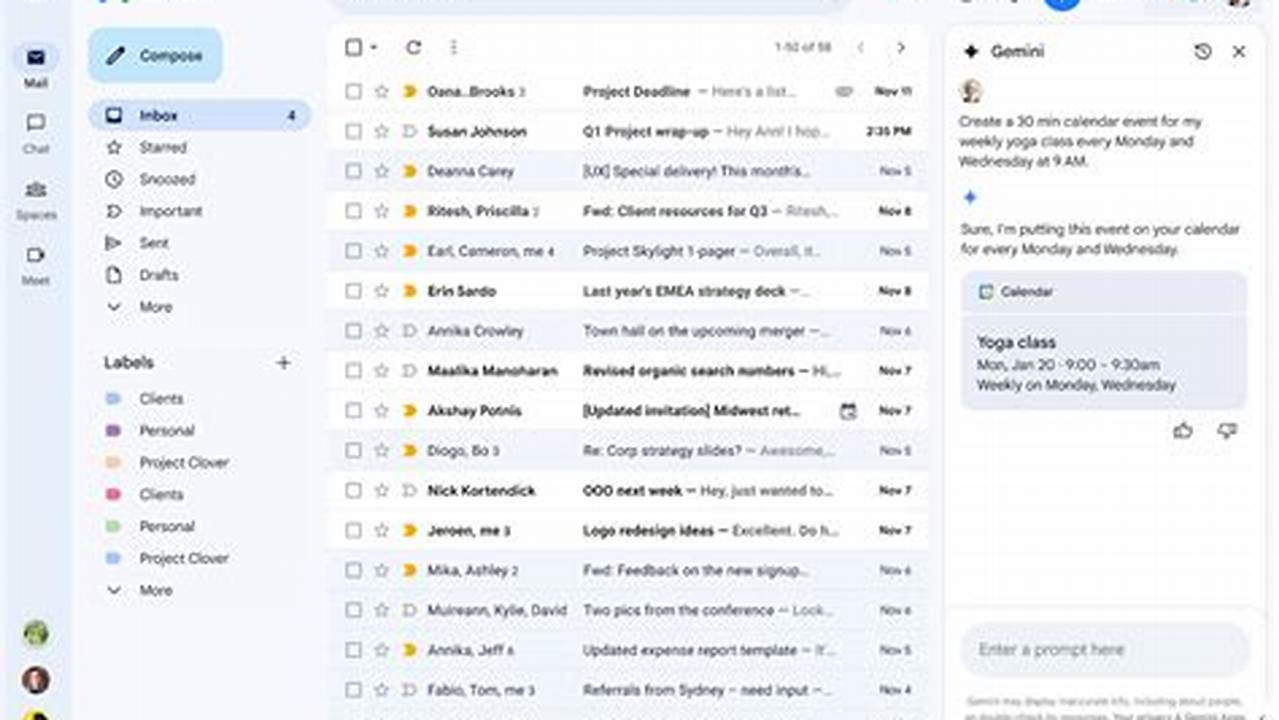Create a new label with the plus icon
The width and height of the screenshot is (1279, 720).
click(284, 362)
